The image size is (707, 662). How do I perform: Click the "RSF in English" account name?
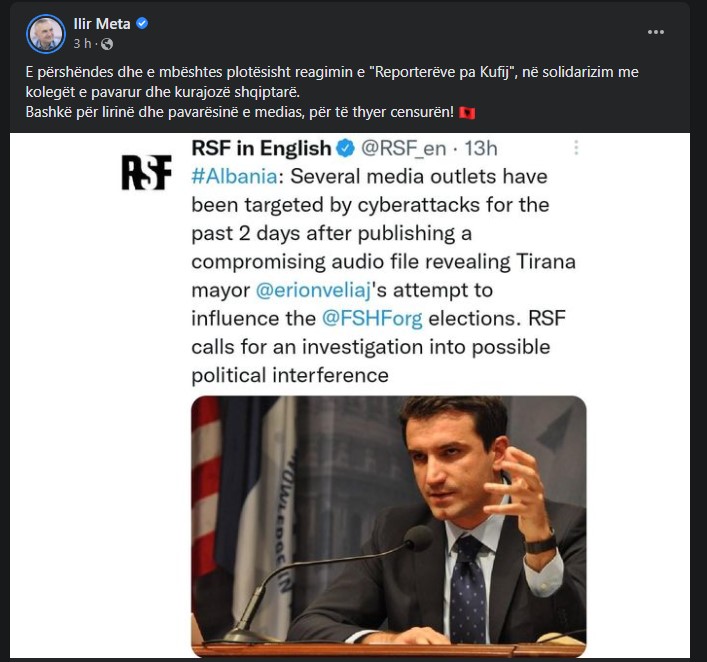261,149
